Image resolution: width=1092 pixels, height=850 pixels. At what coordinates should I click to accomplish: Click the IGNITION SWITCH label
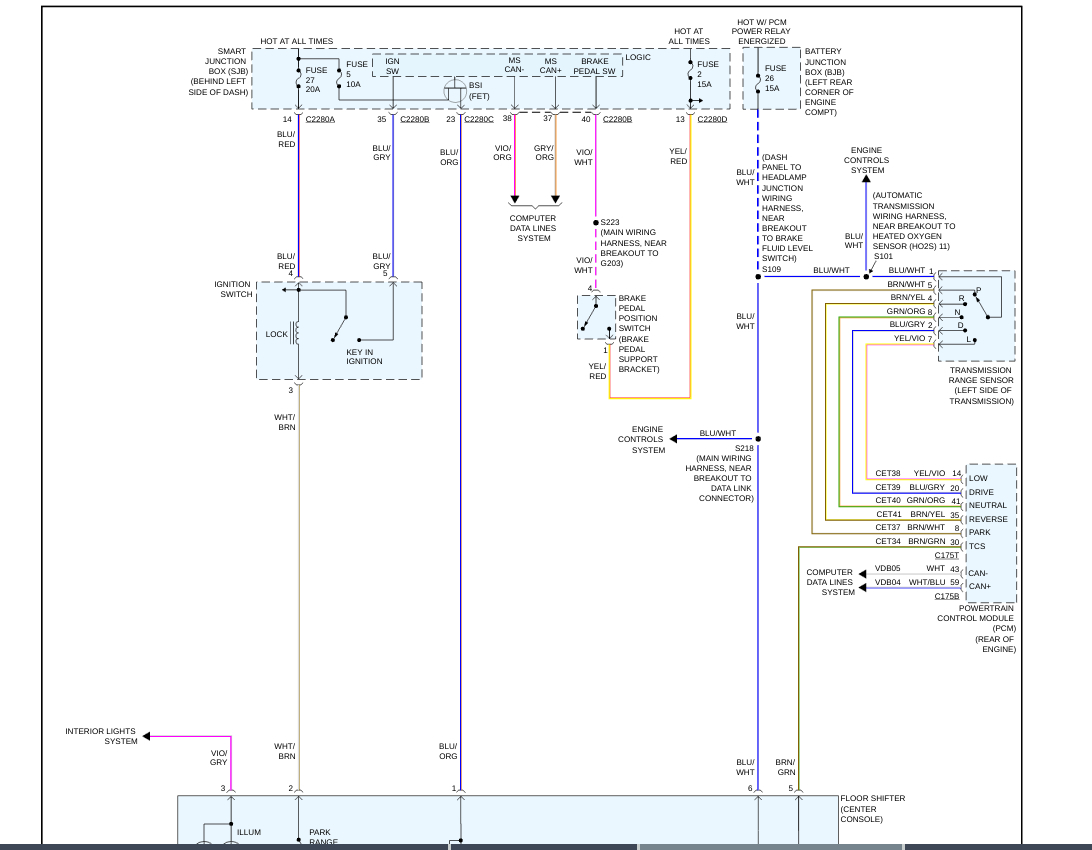coord(233,289)
